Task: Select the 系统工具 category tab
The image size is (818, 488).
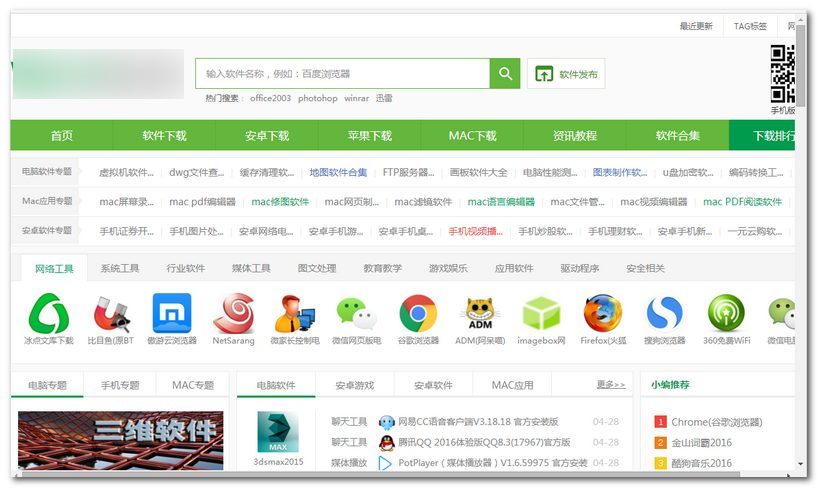Action: coord(120,269)
